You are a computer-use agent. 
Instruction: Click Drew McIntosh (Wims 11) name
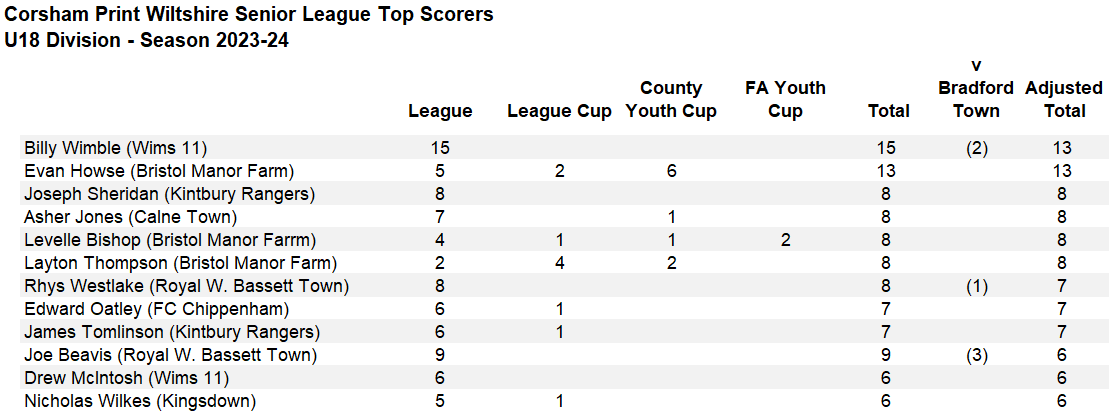click(127, 378)
